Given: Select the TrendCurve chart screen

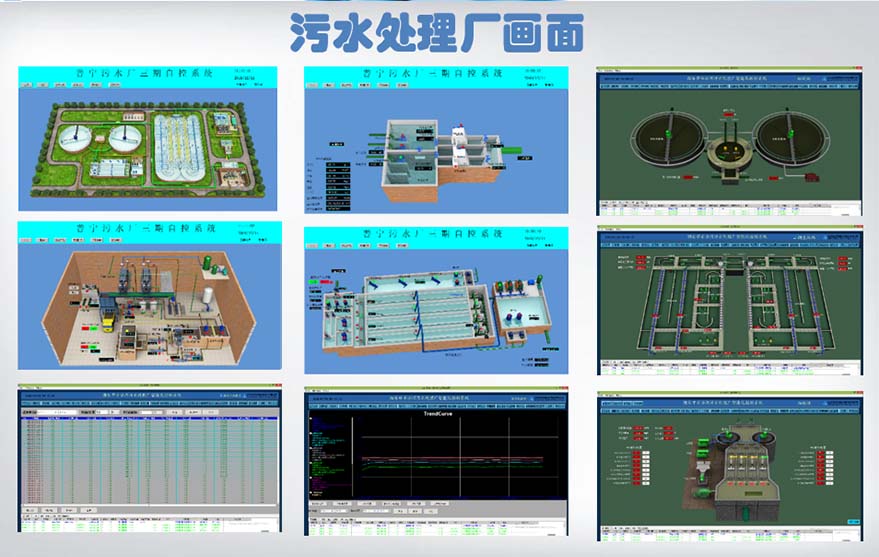Looking at the screenshot, I should [x=436, y=458].
